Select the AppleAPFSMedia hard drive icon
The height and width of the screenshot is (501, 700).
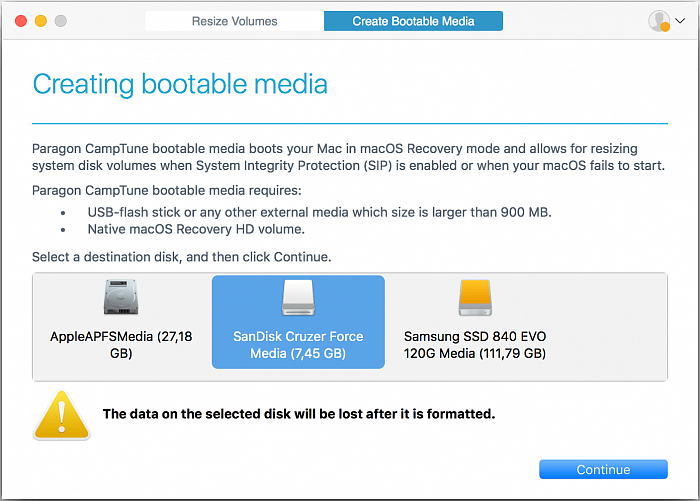point(121,298)
